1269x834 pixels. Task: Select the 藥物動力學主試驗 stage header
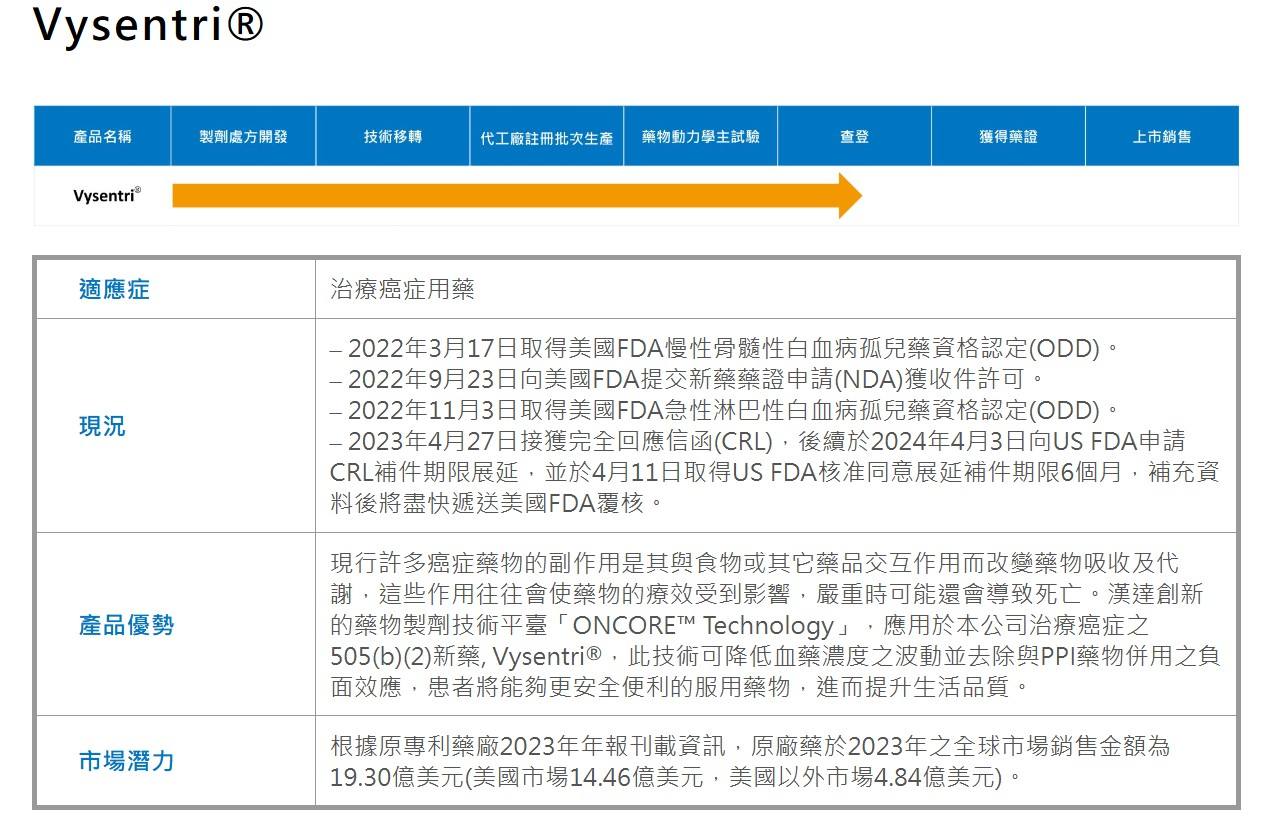click(700, 136)
